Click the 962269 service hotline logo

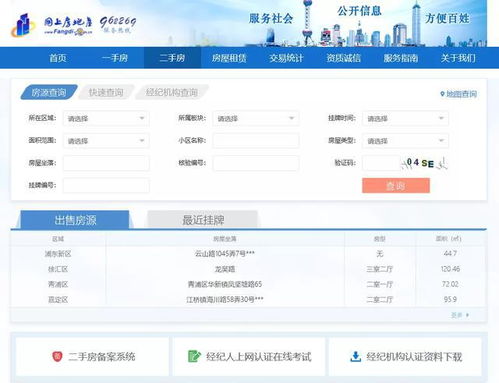118,24
